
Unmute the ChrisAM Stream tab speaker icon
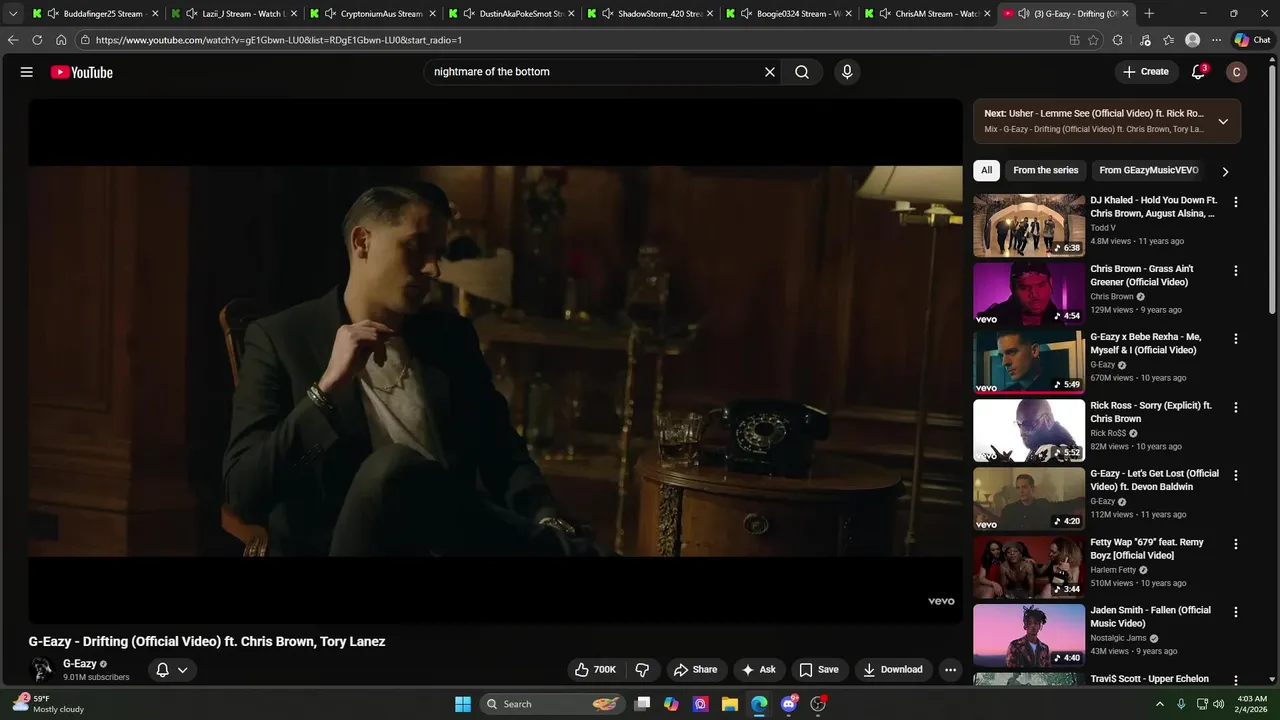pos(885,14)
